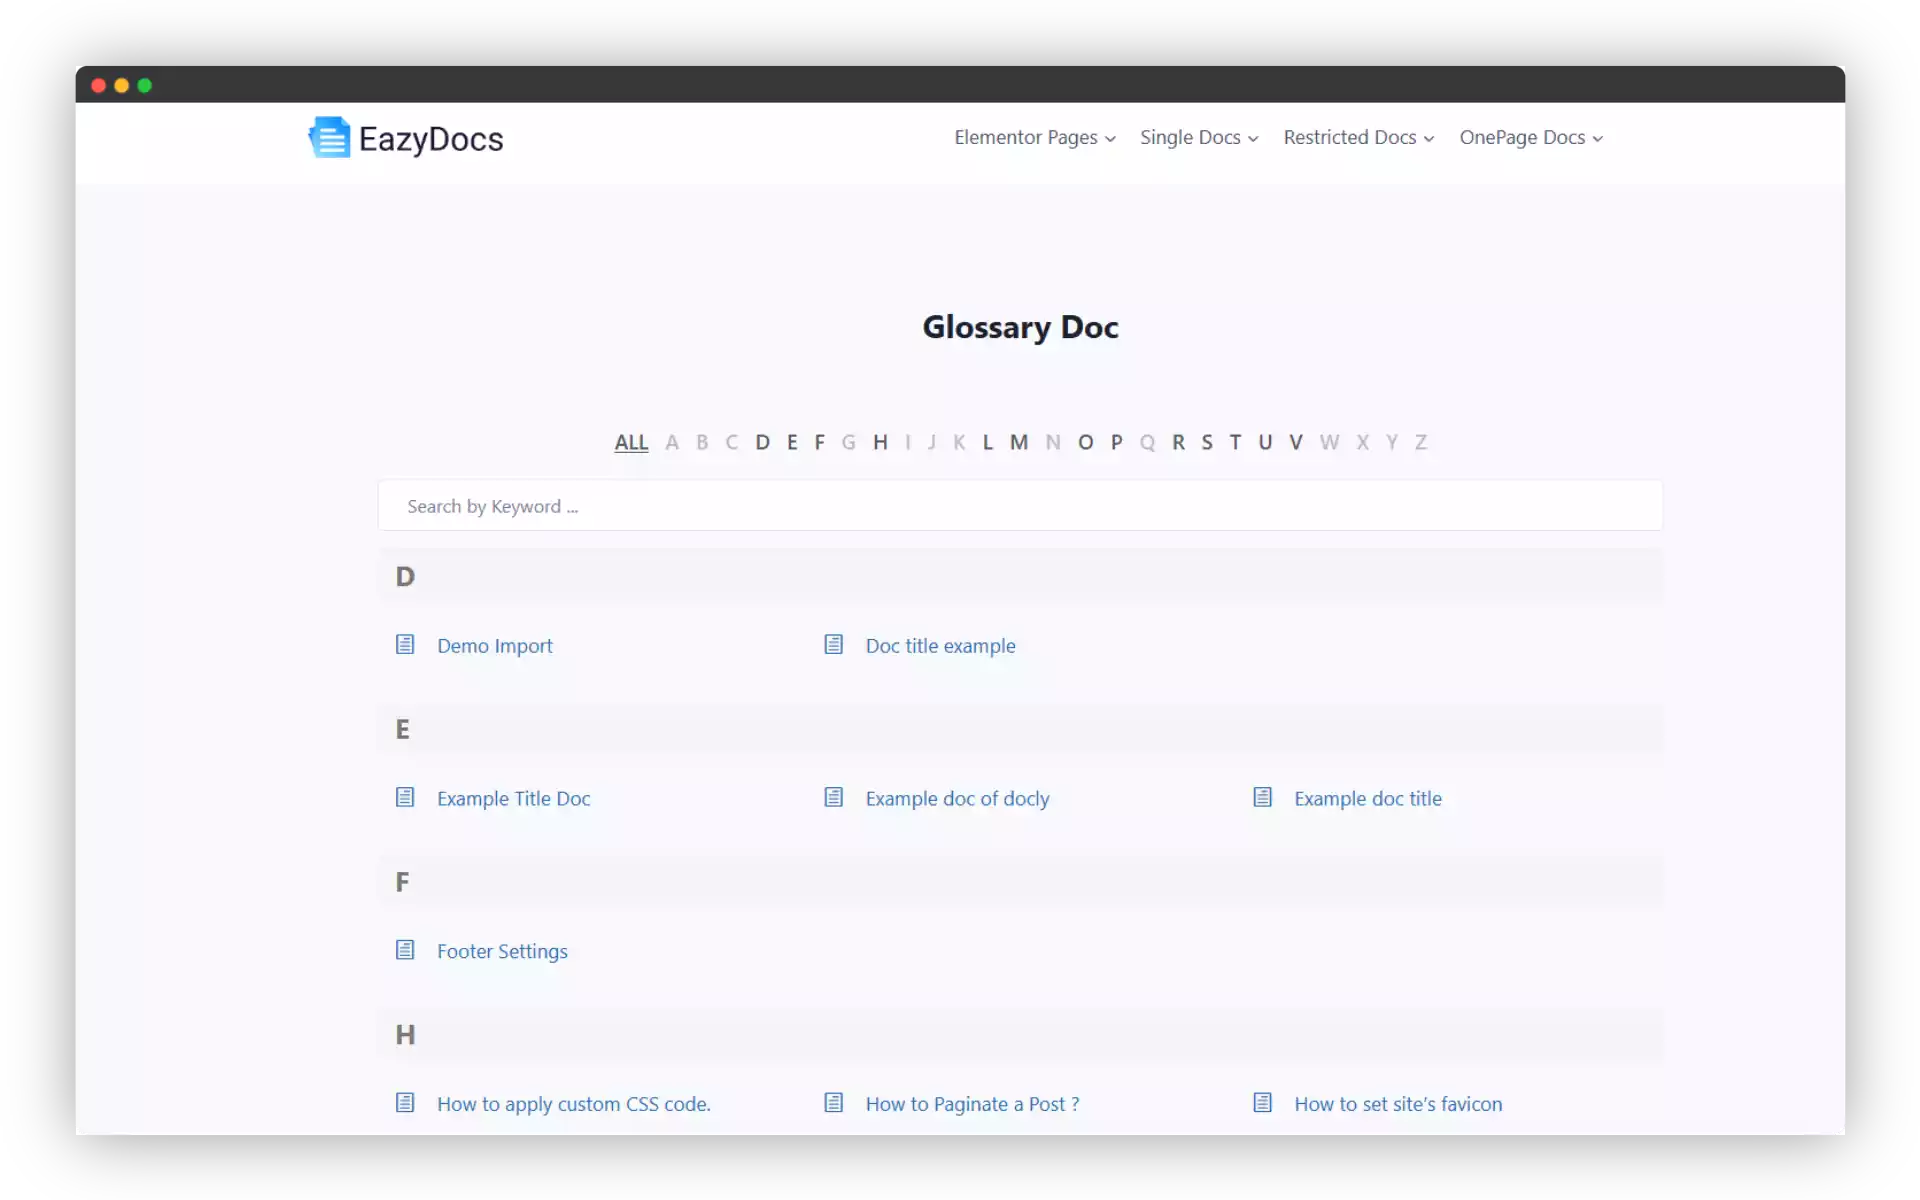Click the document icon beside How to Paginate a Post
This screenshot has height=1200, width=1920.
click(x=834, y=1102)
